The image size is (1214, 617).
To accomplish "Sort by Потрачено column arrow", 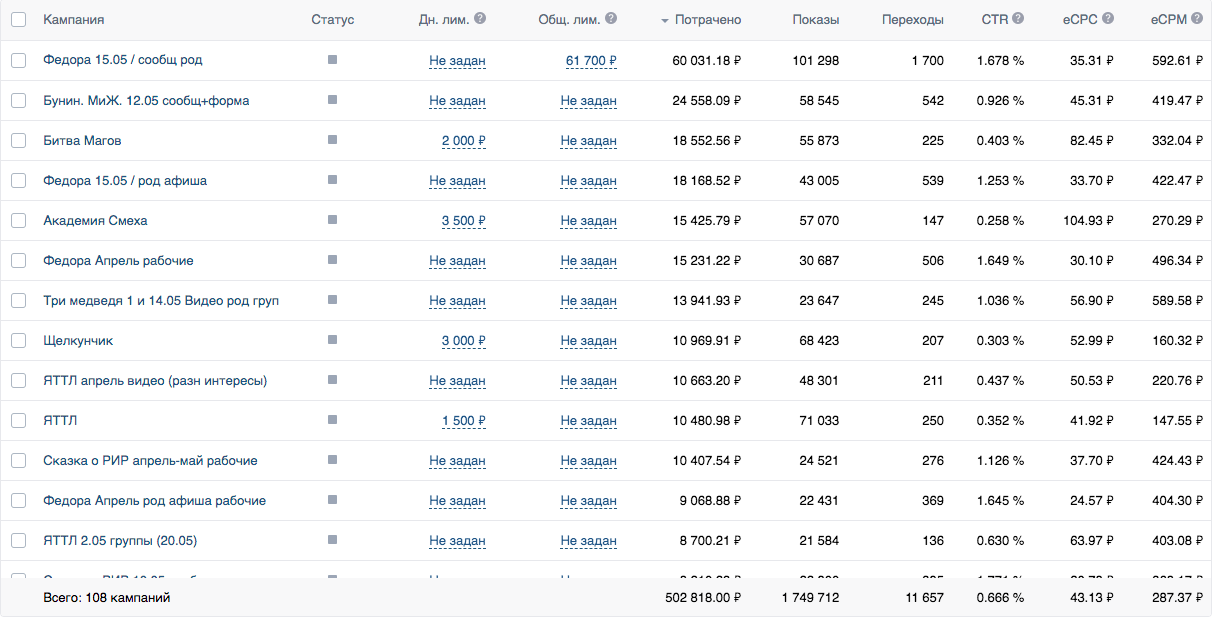I will 665,21.
